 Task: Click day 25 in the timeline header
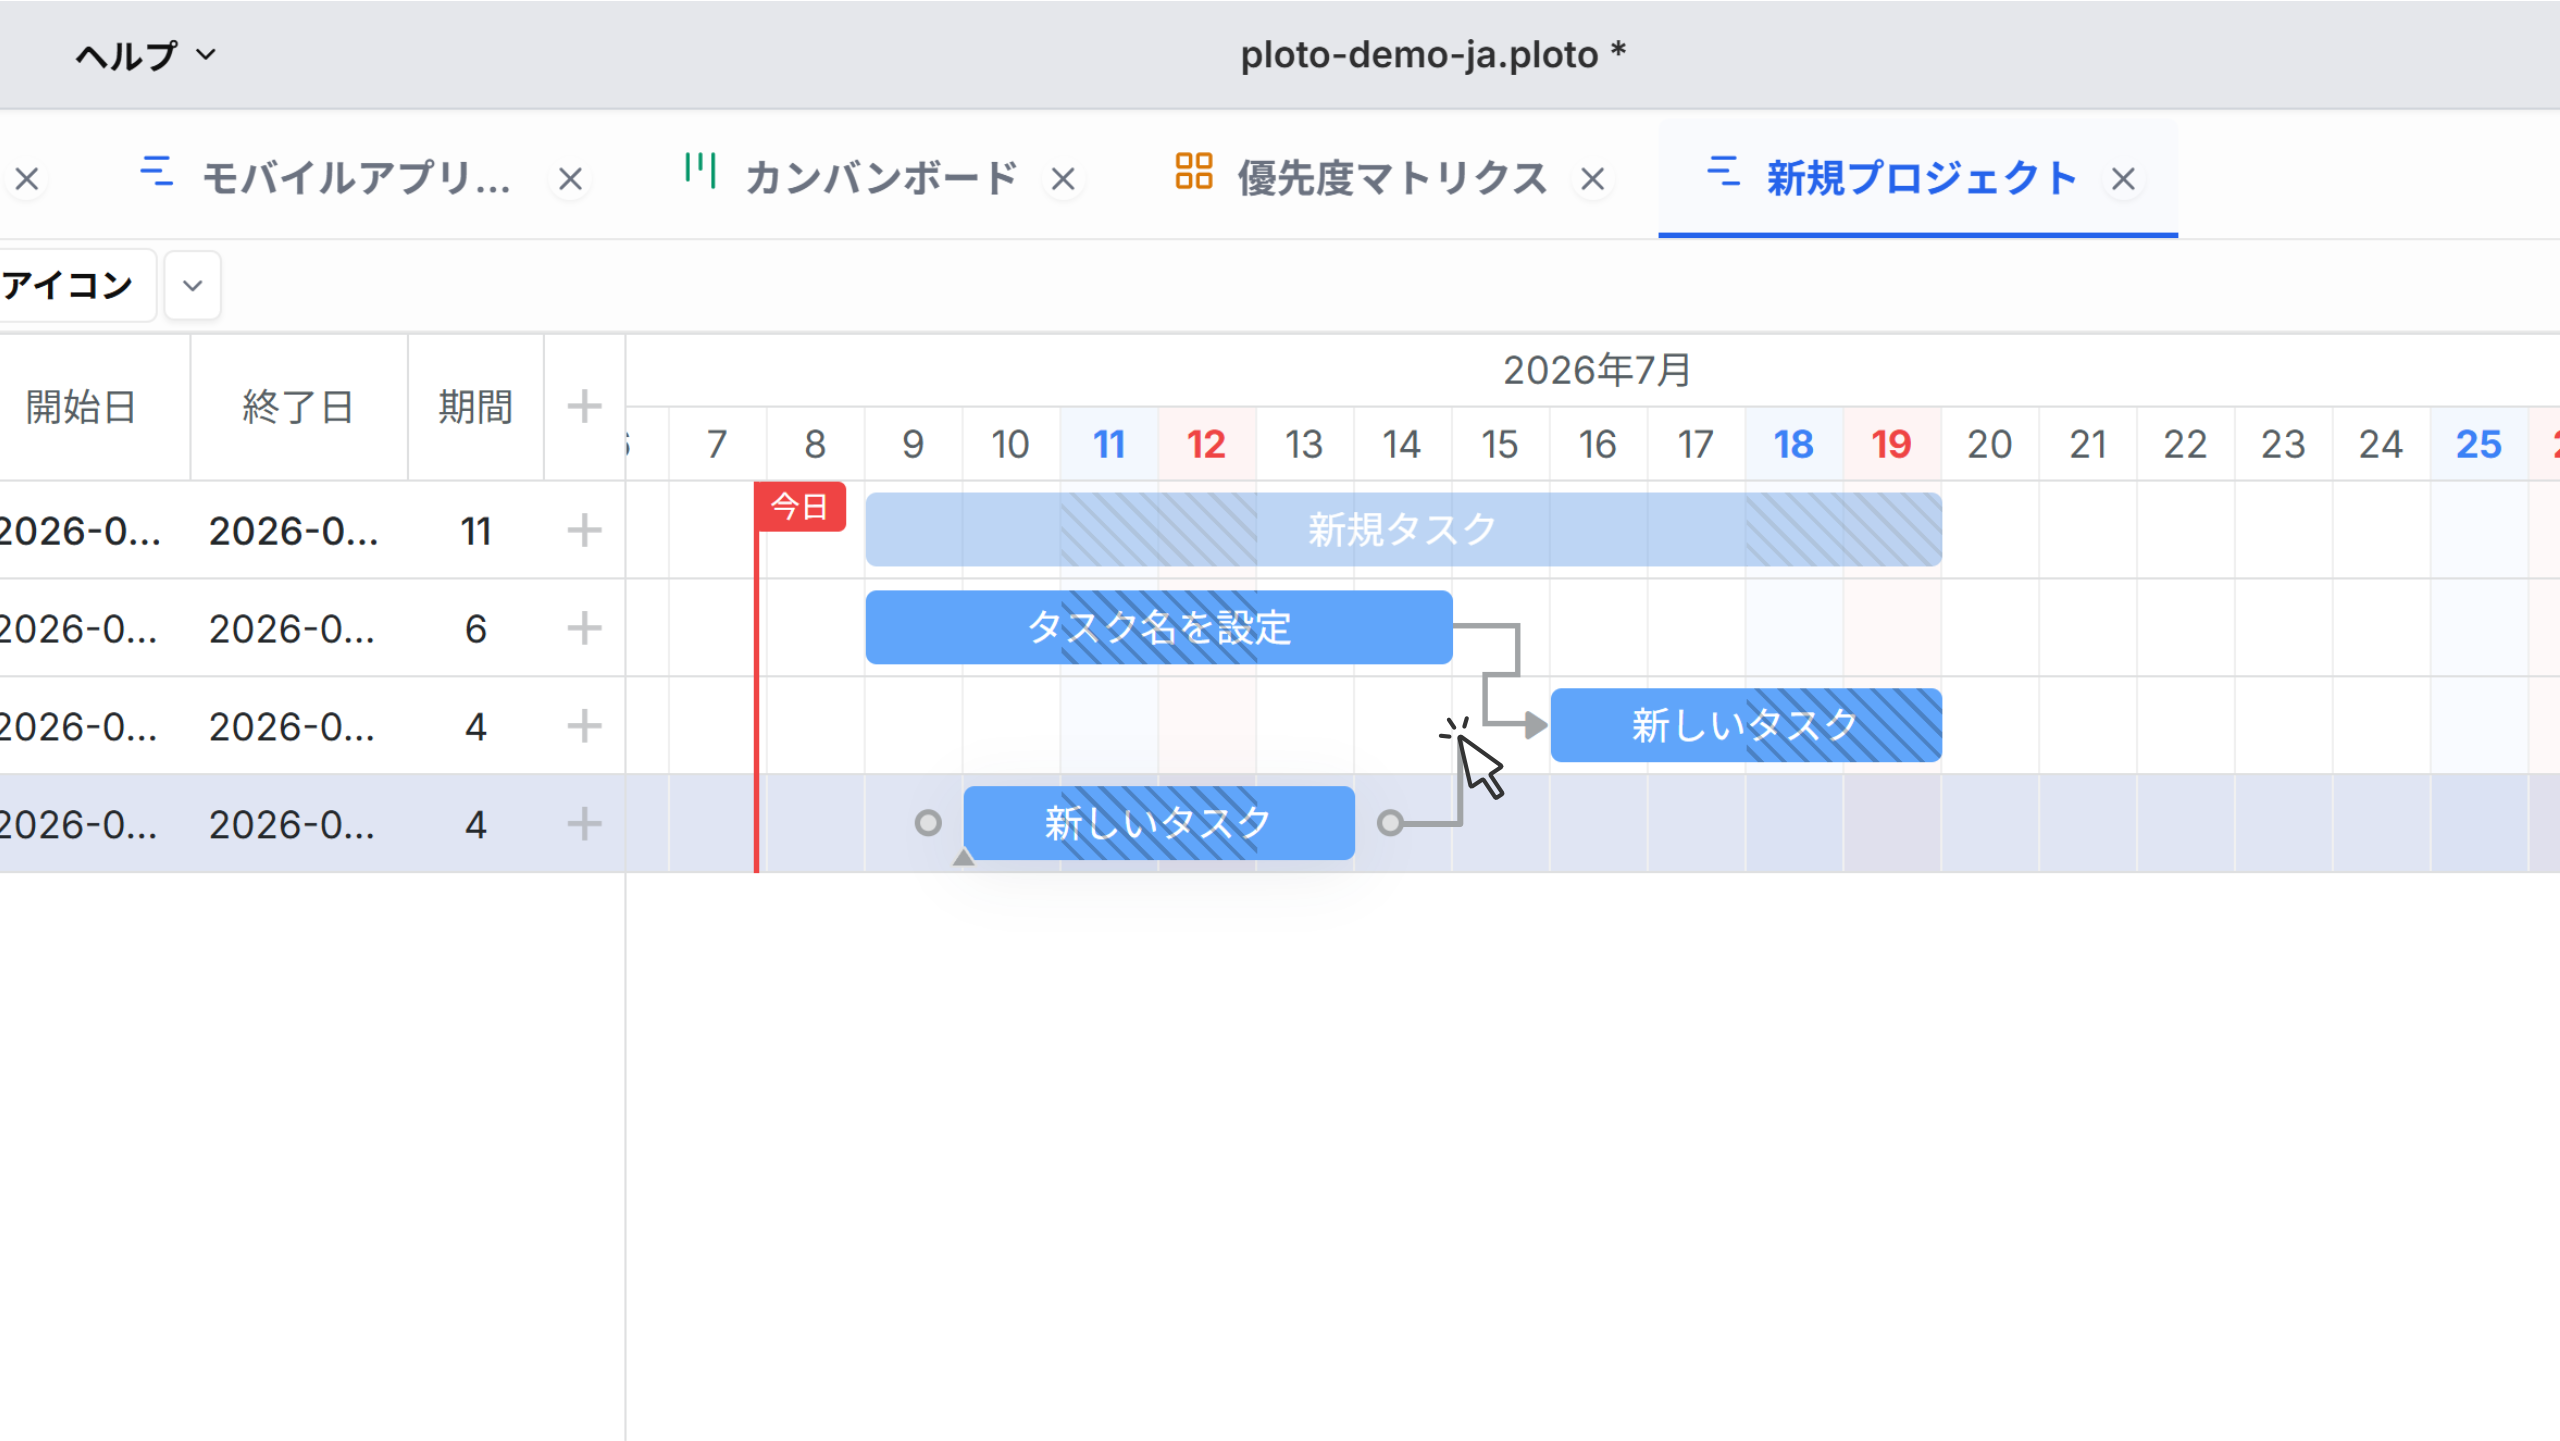(x=2479, y=444)
